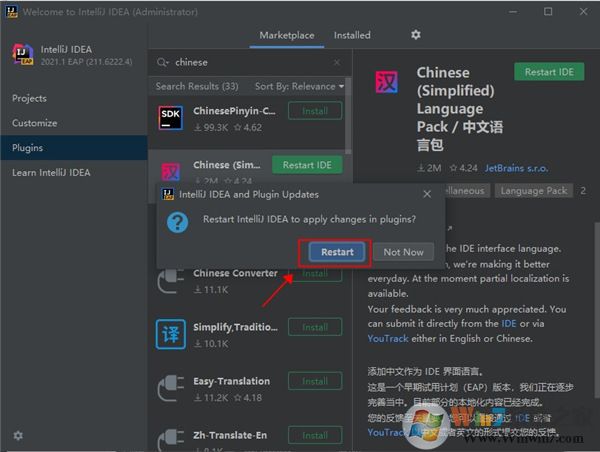Screen dimensions: 600x452
Task: Open the YouTrack link in the English description
Action: point(388,339)
